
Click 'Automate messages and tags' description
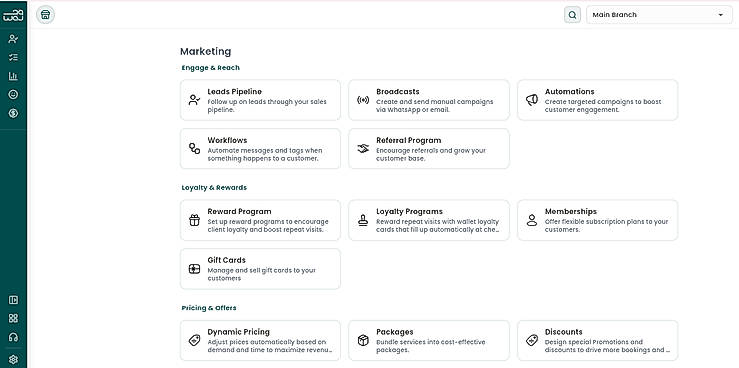pos(265,155)
